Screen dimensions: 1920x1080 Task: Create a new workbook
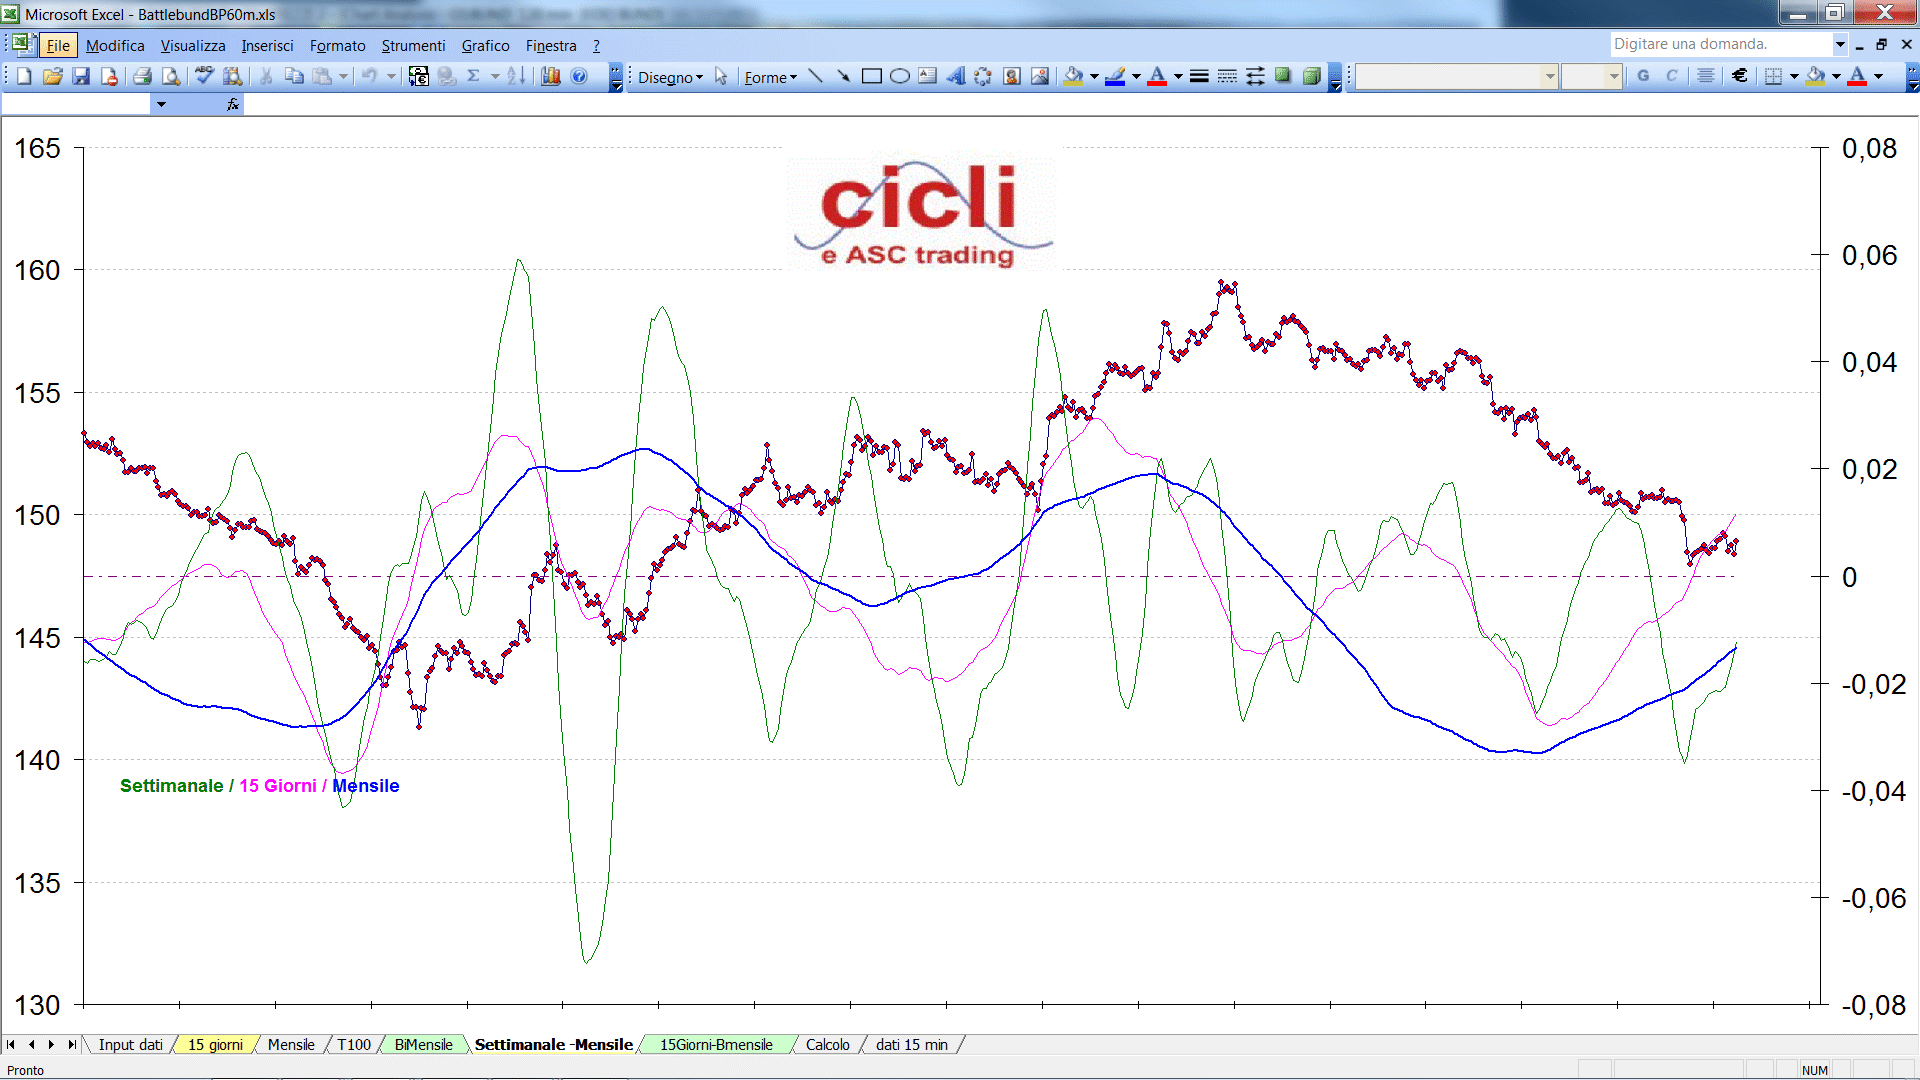pyautogui.click(x=24, y=76)
